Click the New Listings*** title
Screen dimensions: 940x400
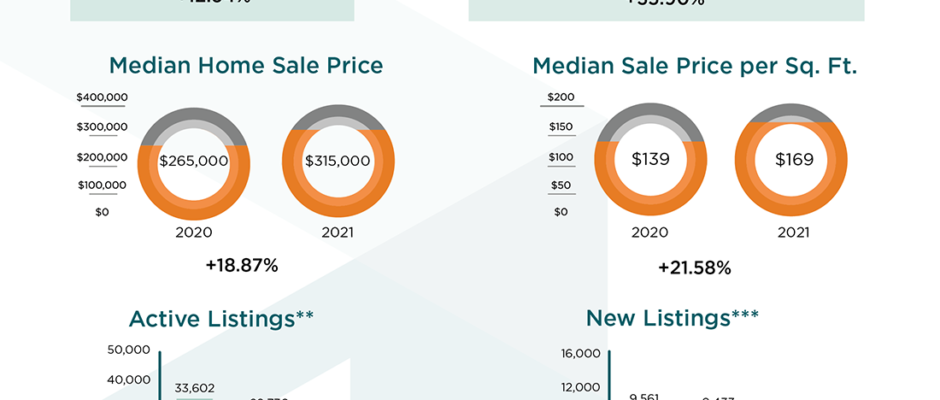[x=672, y=318]
